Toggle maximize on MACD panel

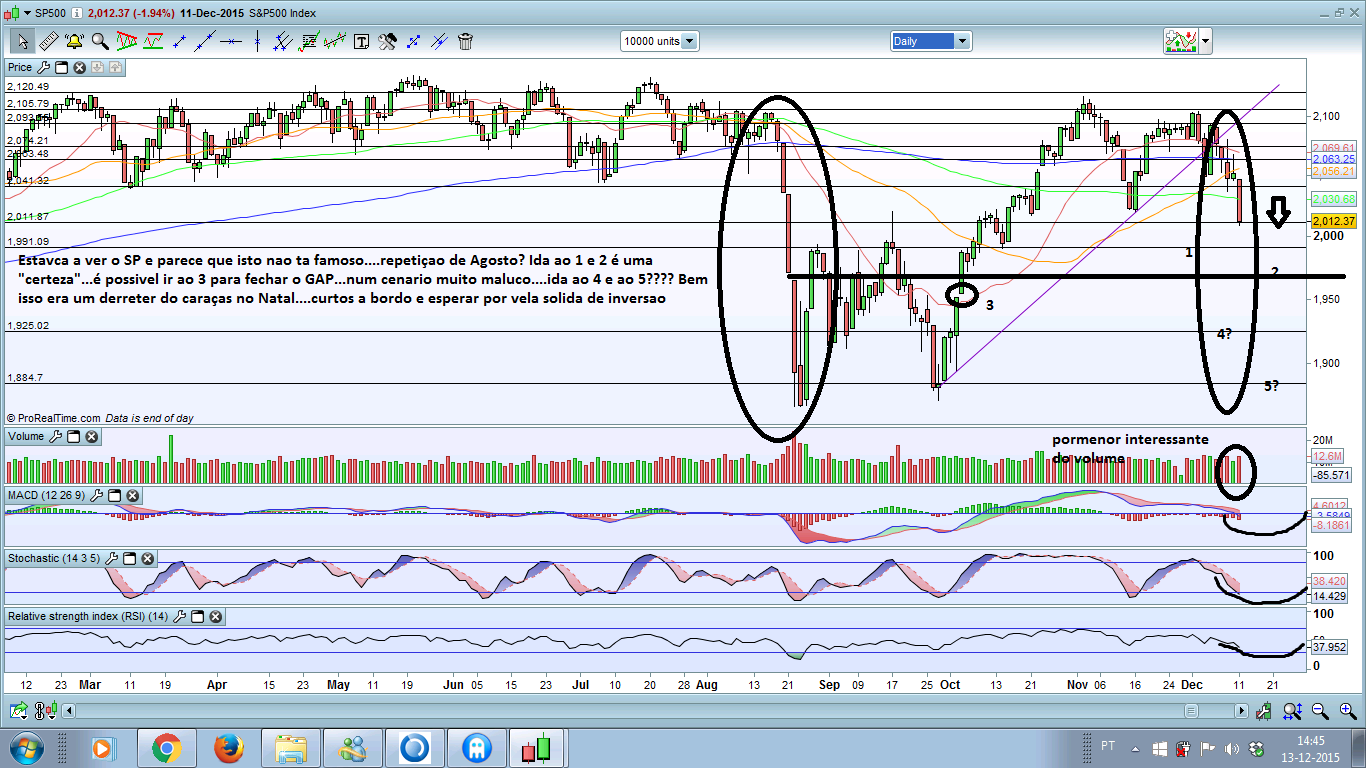coord(115,496)
